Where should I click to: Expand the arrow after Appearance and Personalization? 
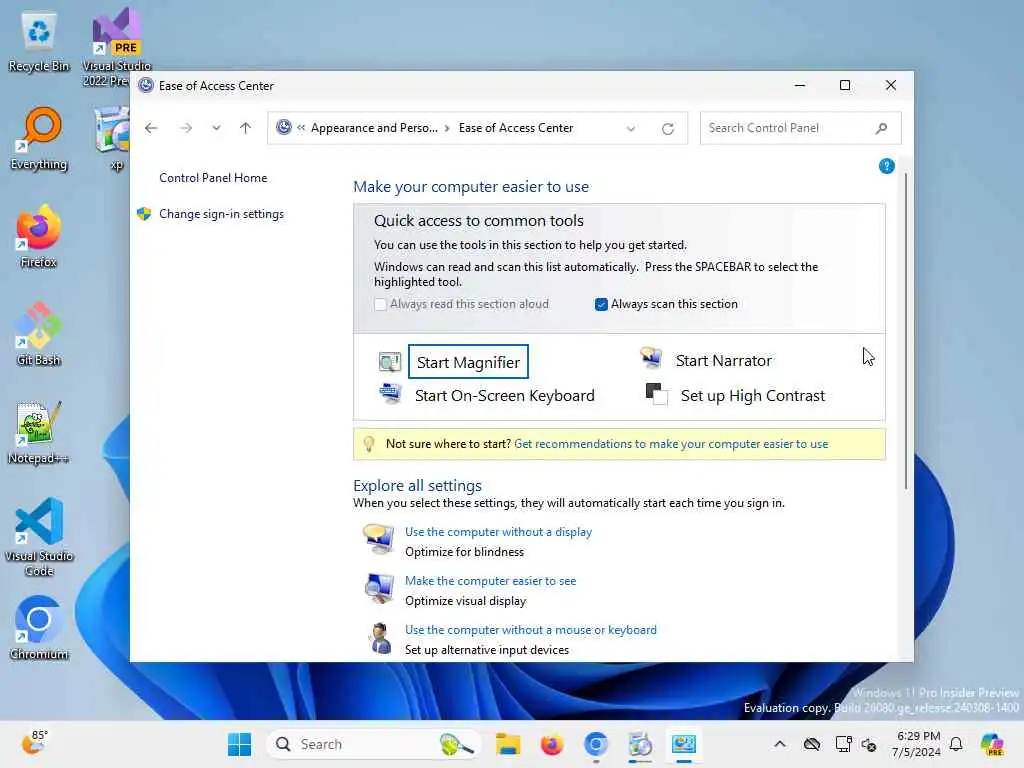pos(447,128)
